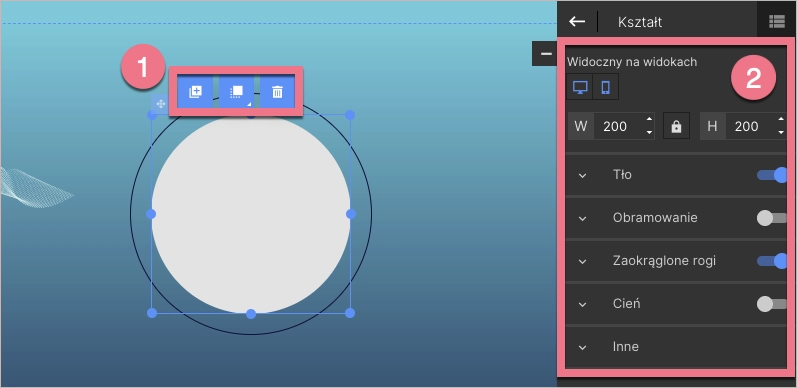Click the move handle icon

point(161,104)
